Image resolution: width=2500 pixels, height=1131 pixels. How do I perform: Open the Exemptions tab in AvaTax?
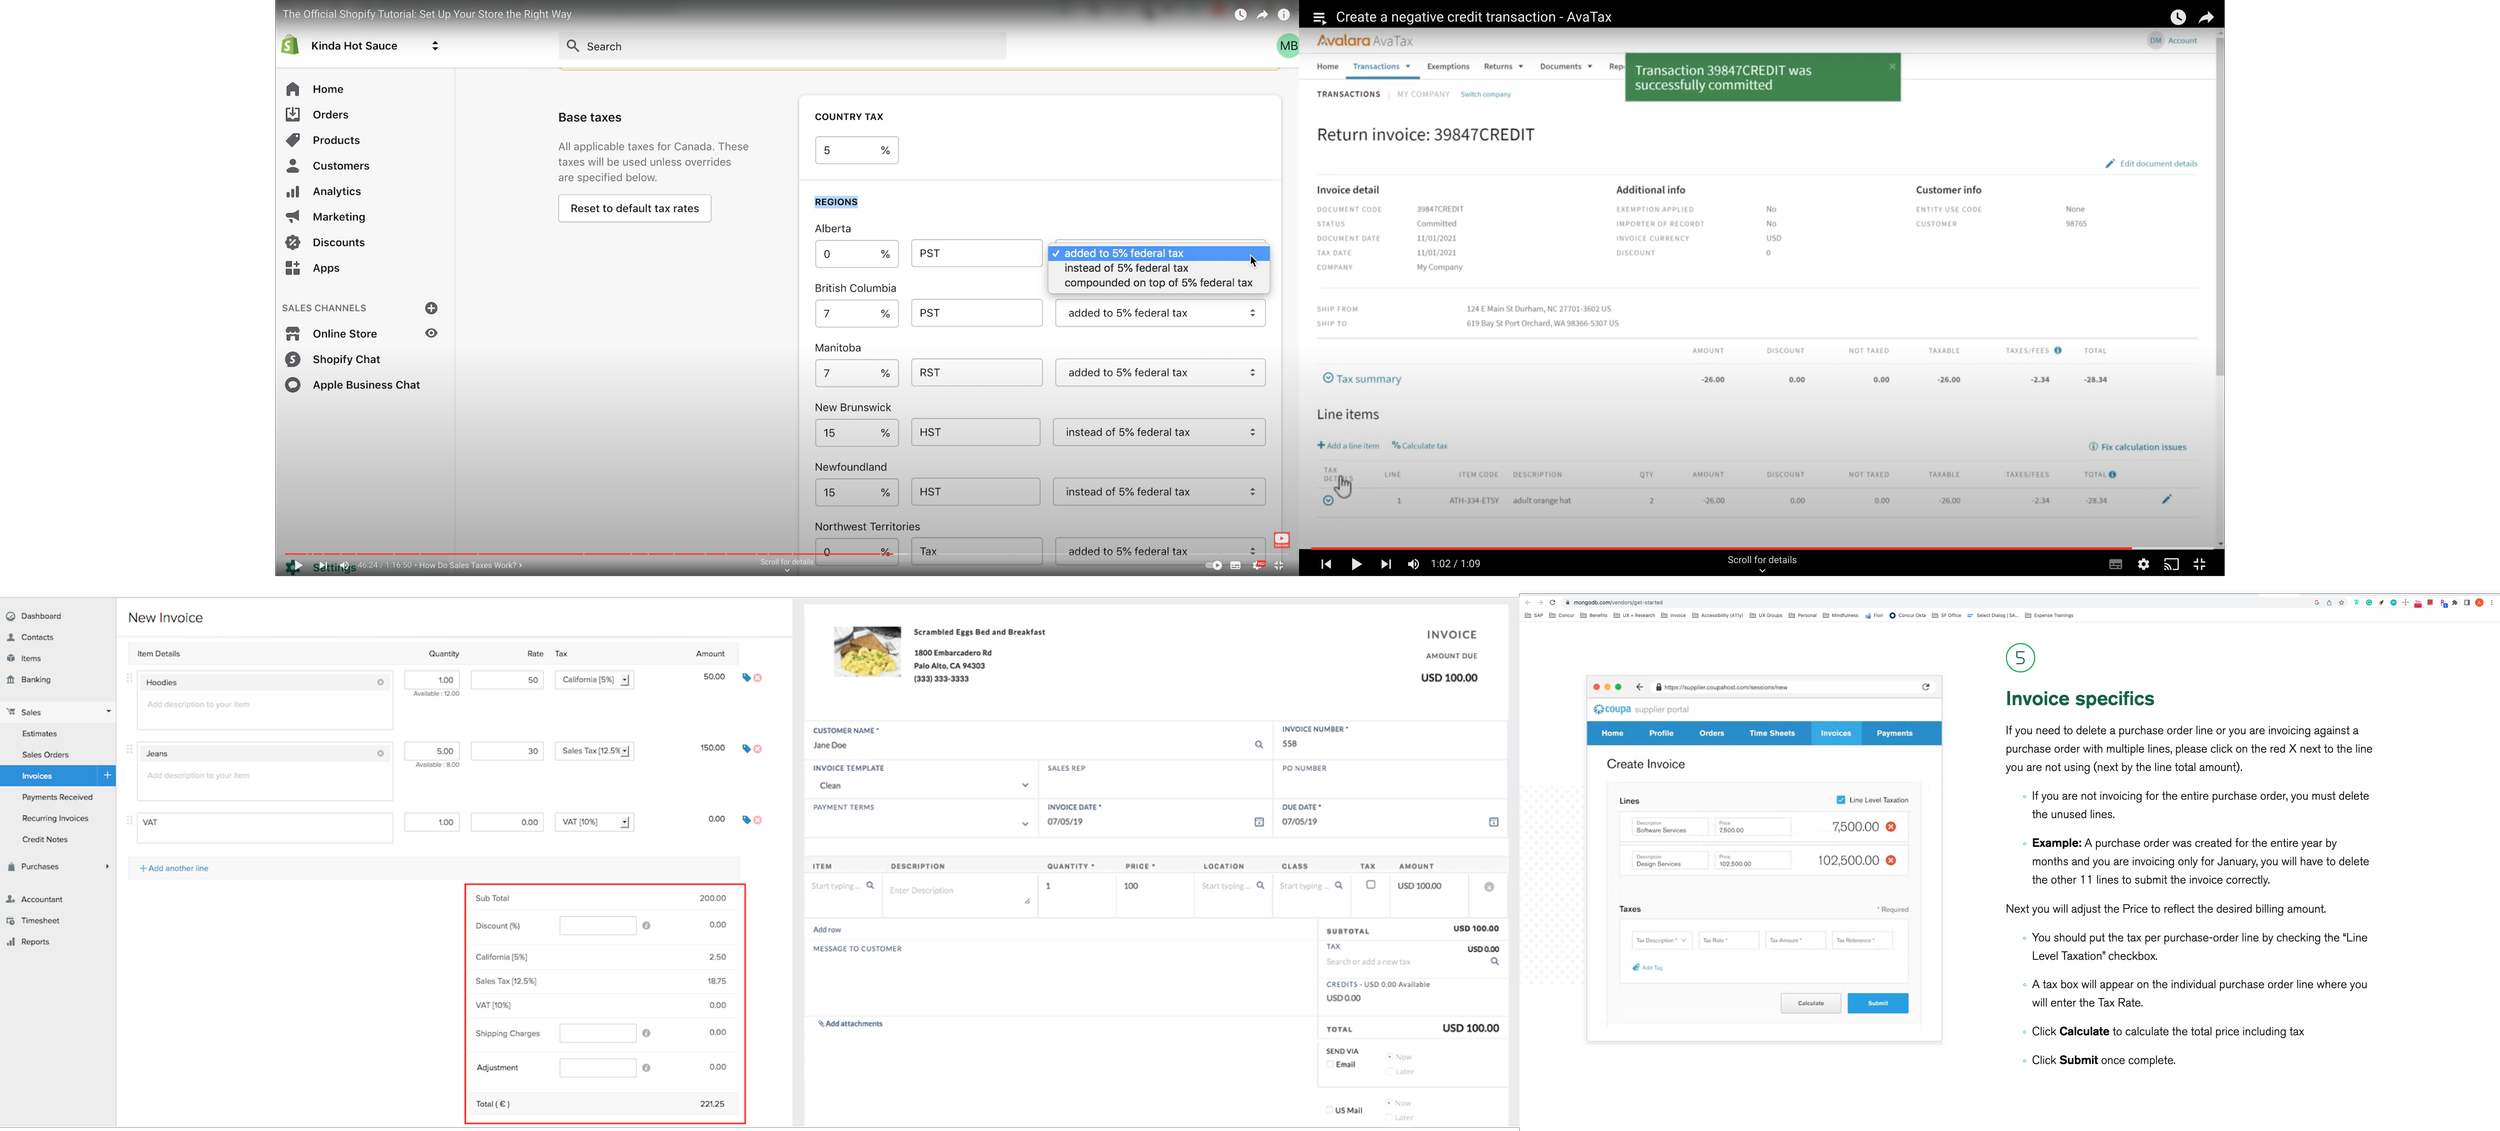click(x=1448, y=67)
